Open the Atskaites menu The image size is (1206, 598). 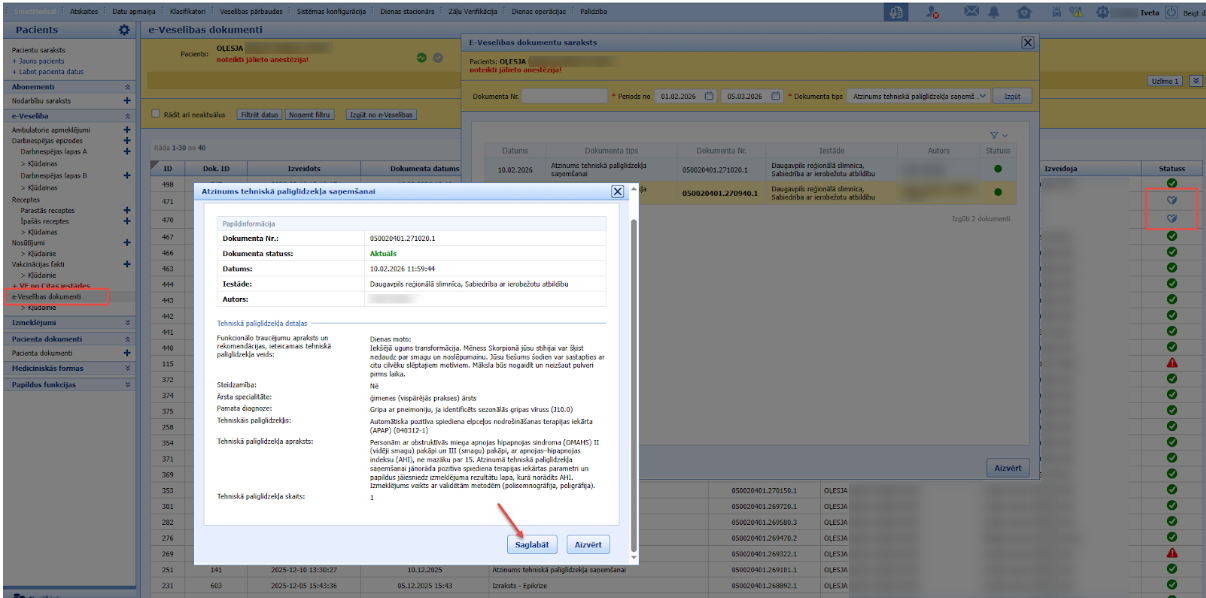click(84, 10)
